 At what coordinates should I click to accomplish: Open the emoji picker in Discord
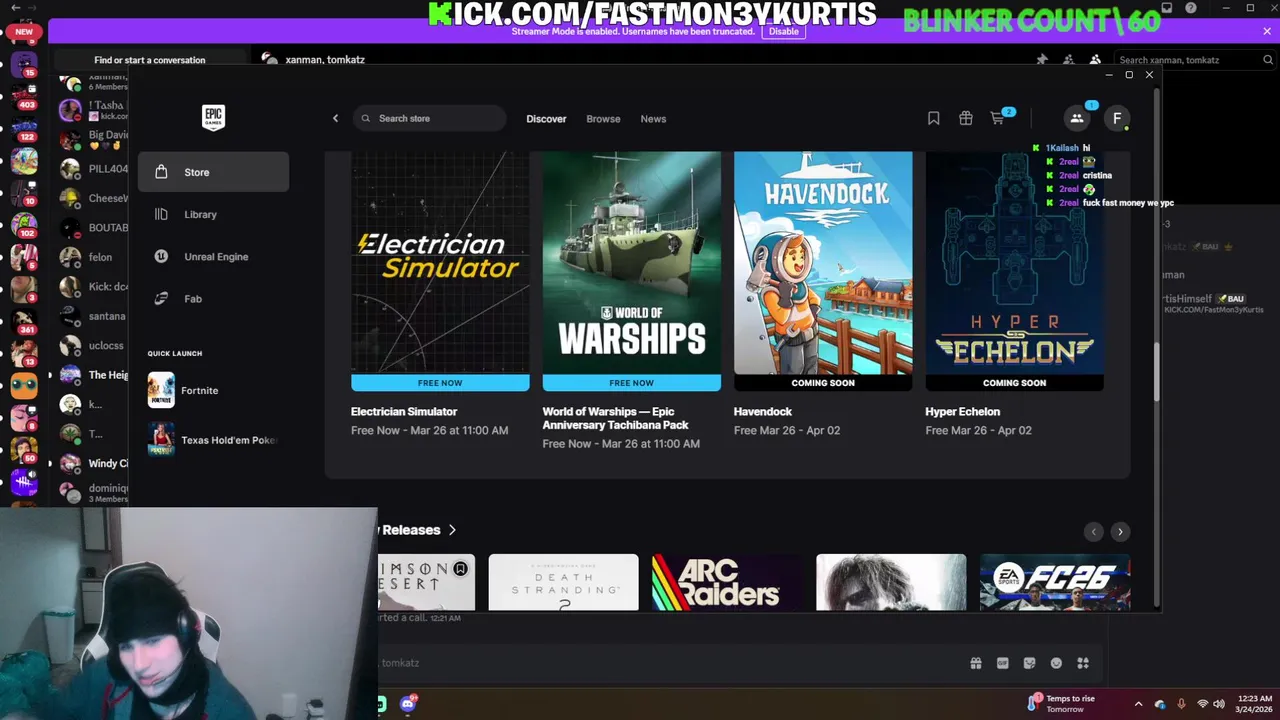(x=1056, y=663)
